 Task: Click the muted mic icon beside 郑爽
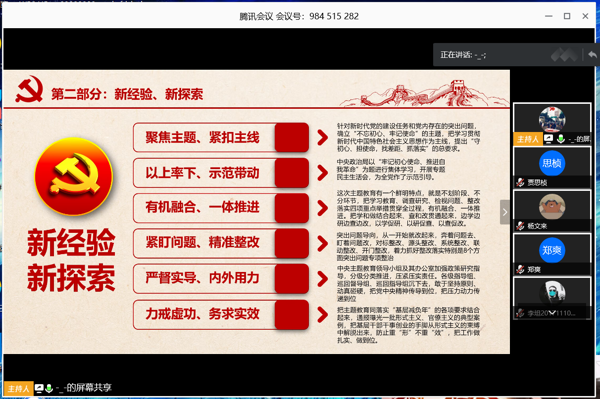520,270
